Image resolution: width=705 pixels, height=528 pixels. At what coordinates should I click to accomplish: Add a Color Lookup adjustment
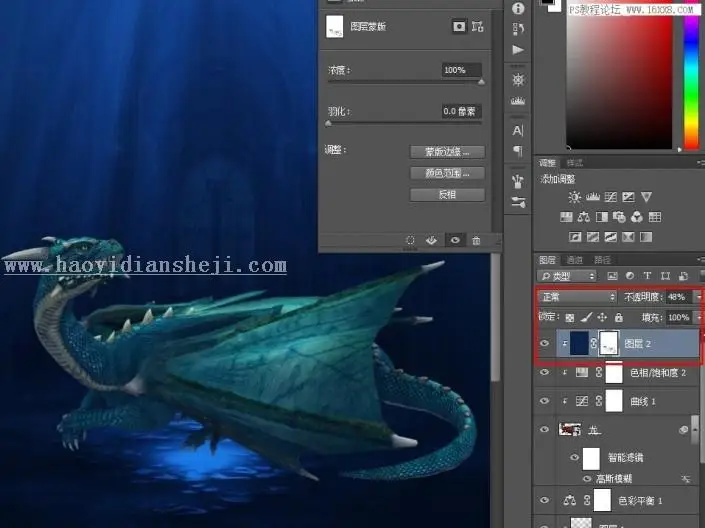point(655,217)
